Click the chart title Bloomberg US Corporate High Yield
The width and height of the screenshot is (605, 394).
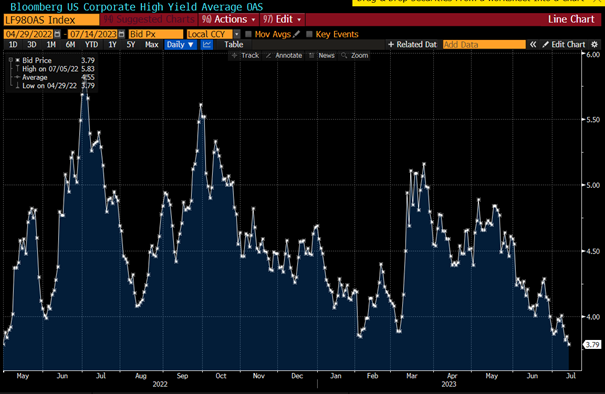tap(137, 7)
